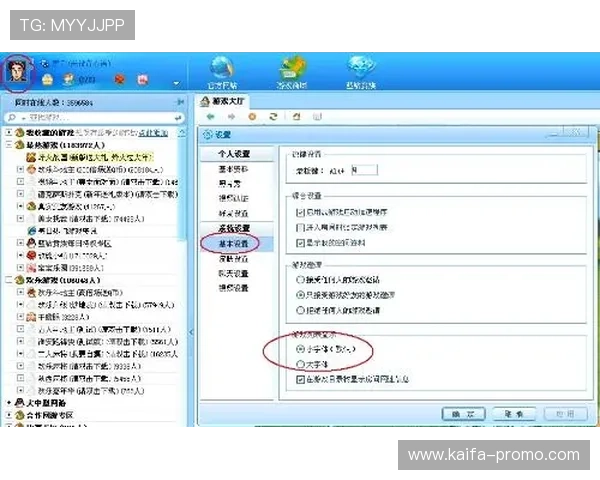Screen dimensions: 600x480
Task: Select the second game invitation radio option
Action: [300, 295]
